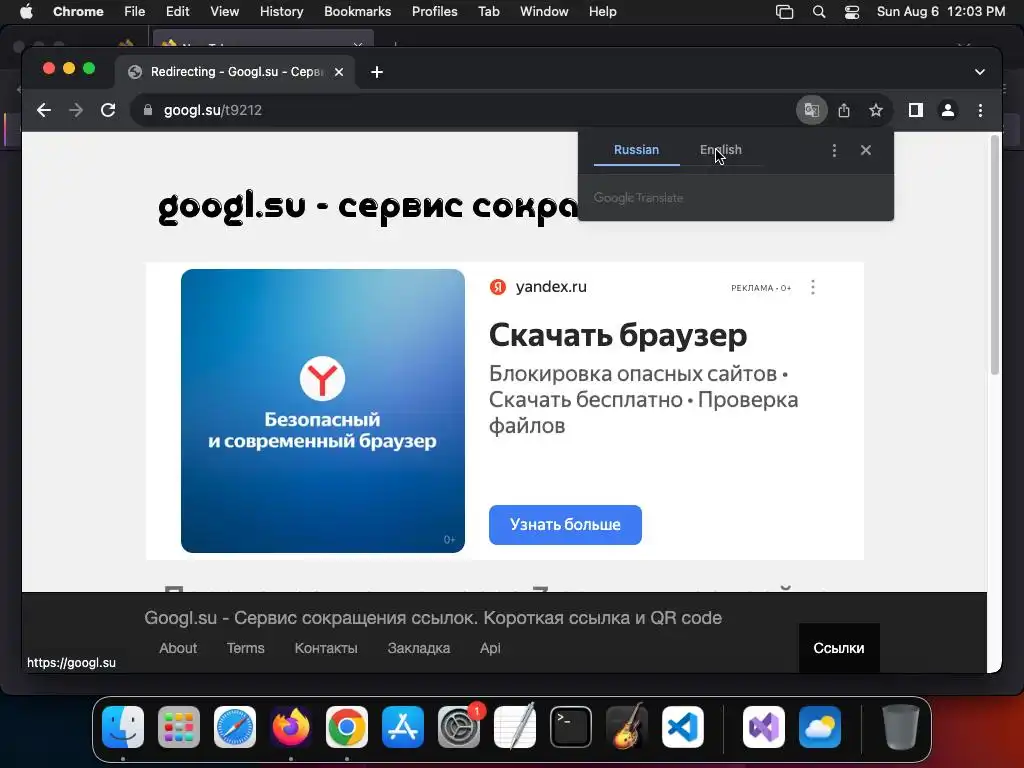Open the Bookmarks menu

coord(357,12)
